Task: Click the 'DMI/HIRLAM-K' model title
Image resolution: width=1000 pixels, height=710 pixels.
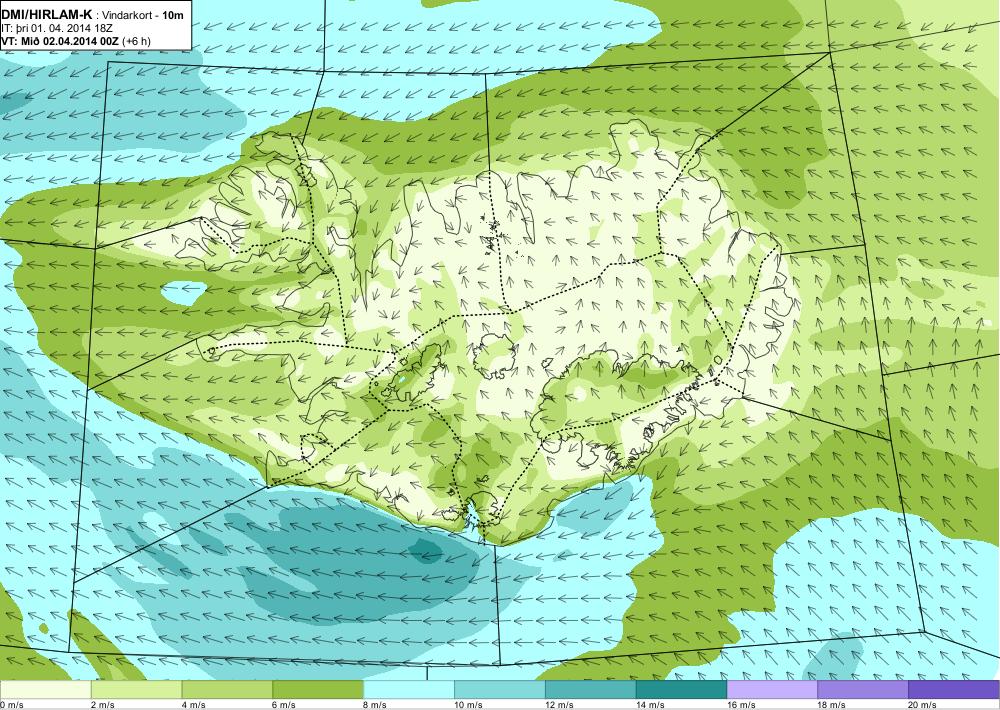Action: tap(47, 15)
